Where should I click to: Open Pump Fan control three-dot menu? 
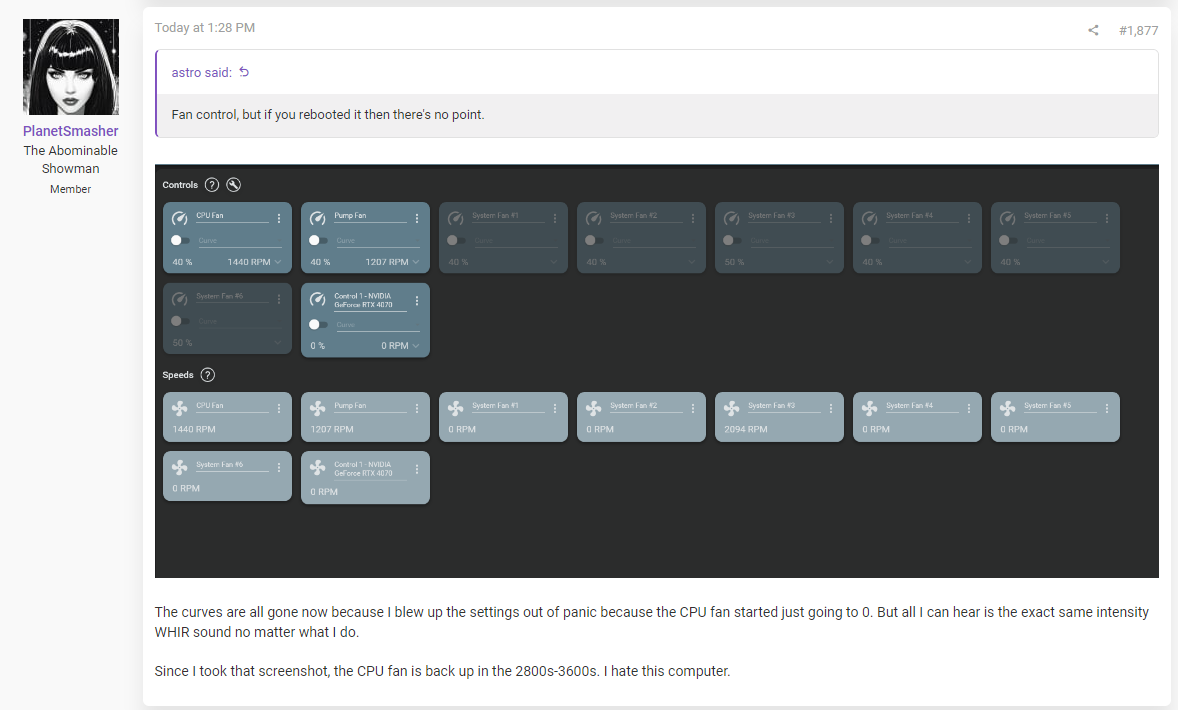tap(417, 218)
